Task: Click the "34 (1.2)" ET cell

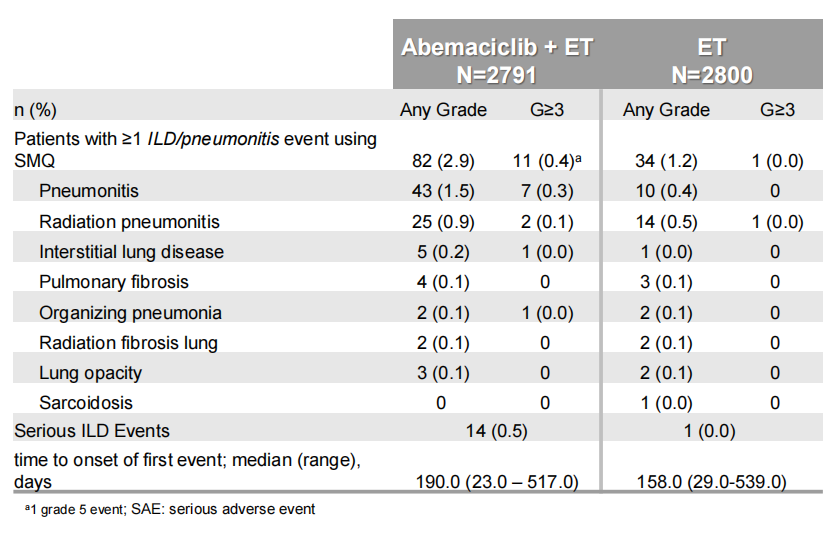Action: [666, 161]
